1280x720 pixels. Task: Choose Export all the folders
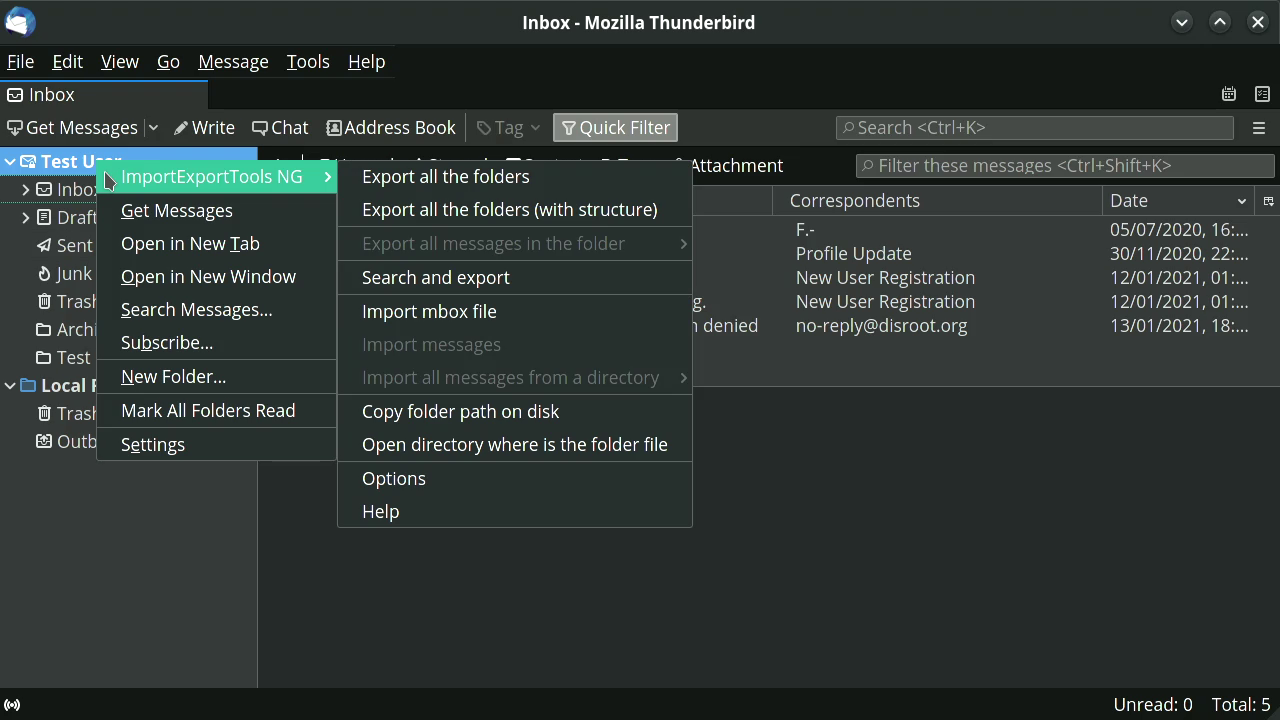(x=515, y=177)
